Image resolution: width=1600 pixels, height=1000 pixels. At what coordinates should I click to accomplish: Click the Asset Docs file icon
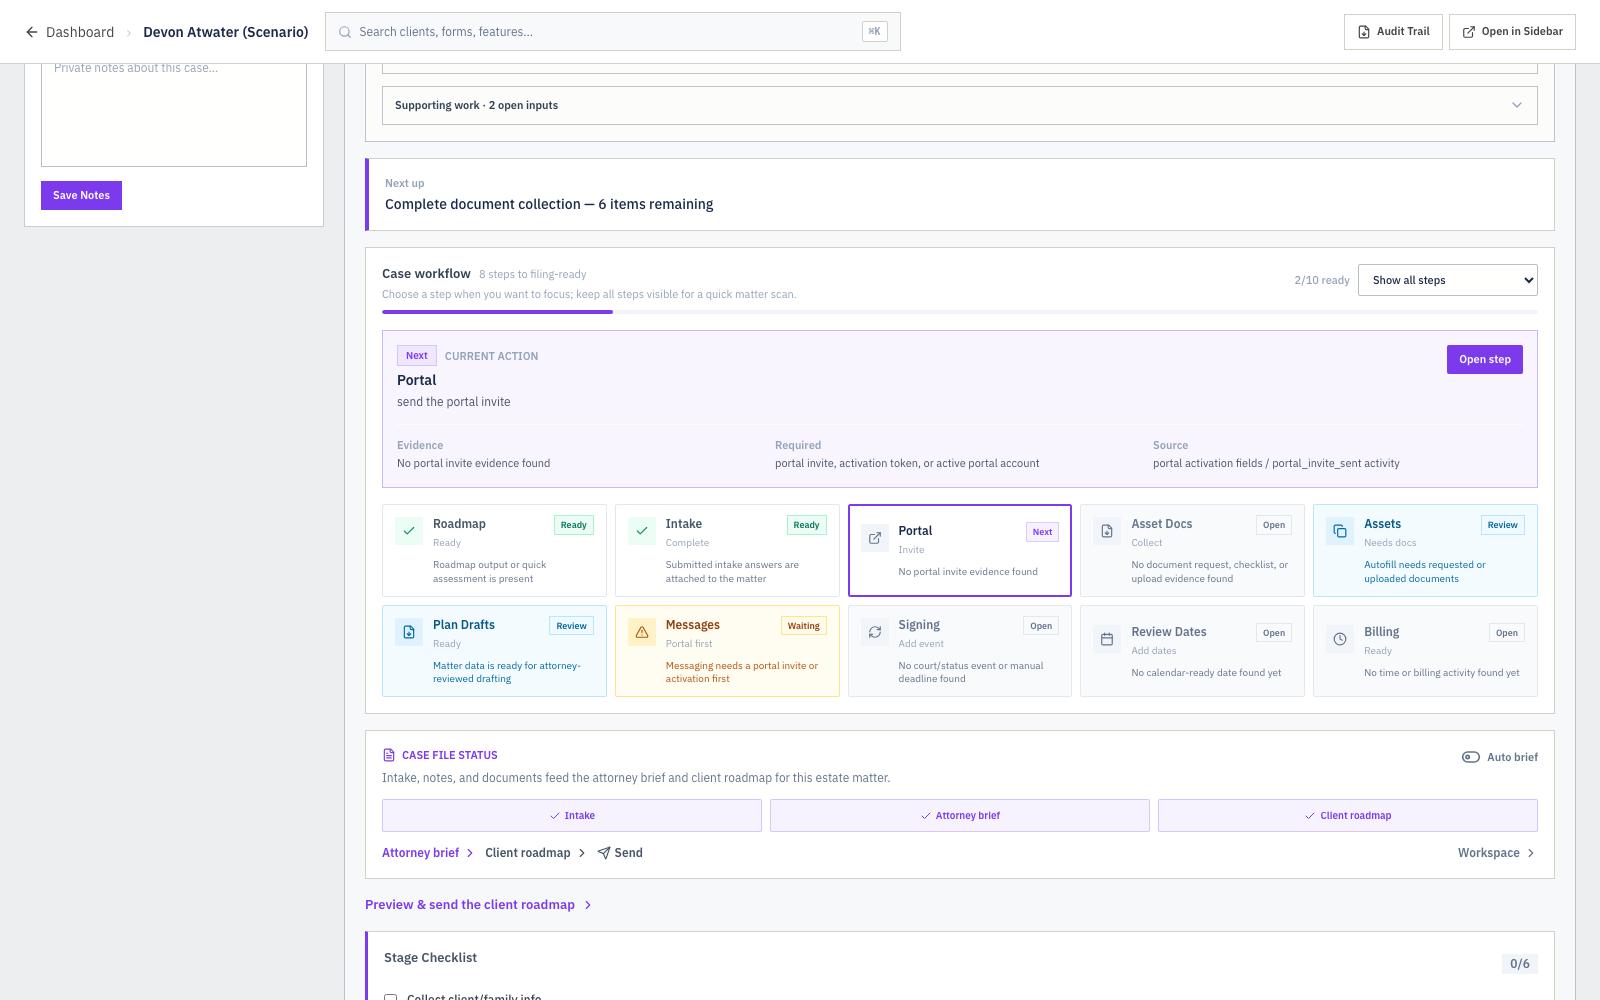pos(1107,531)
